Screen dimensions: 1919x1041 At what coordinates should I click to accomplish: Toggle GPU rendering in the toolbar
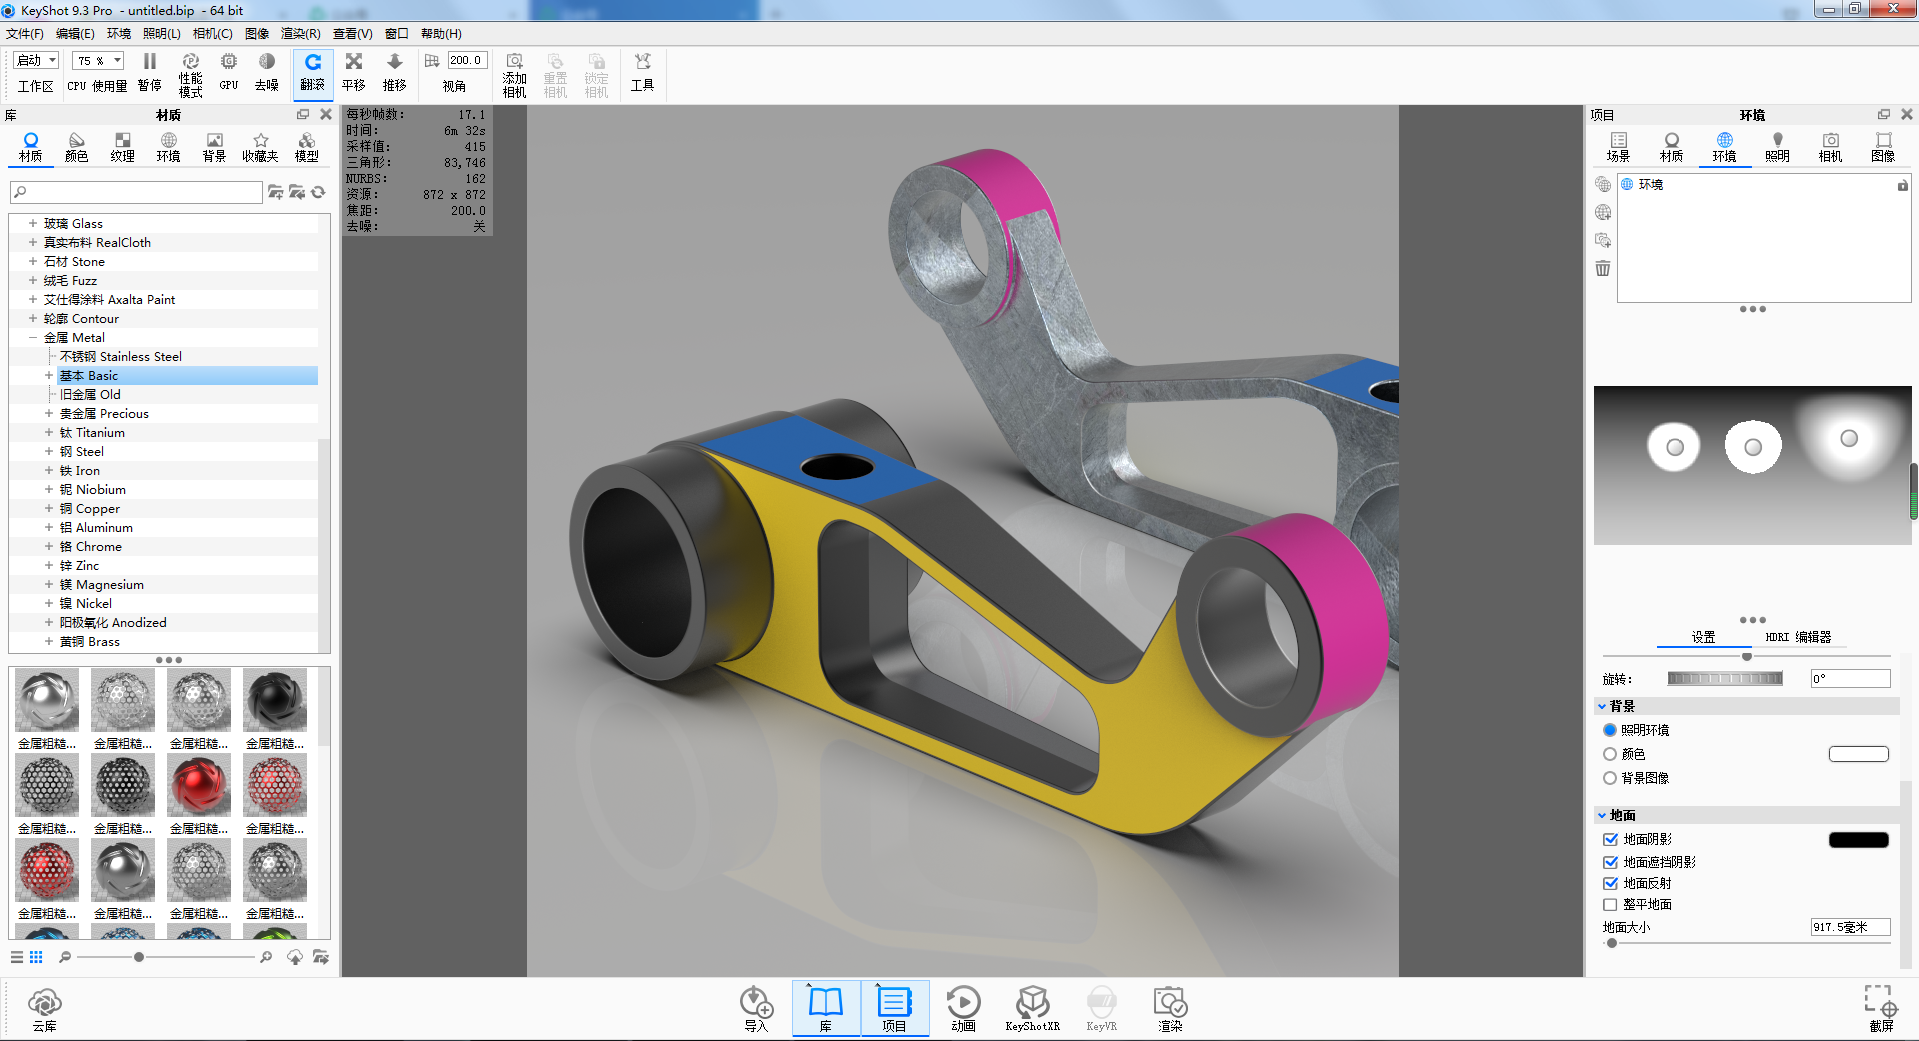pos(228,70)
